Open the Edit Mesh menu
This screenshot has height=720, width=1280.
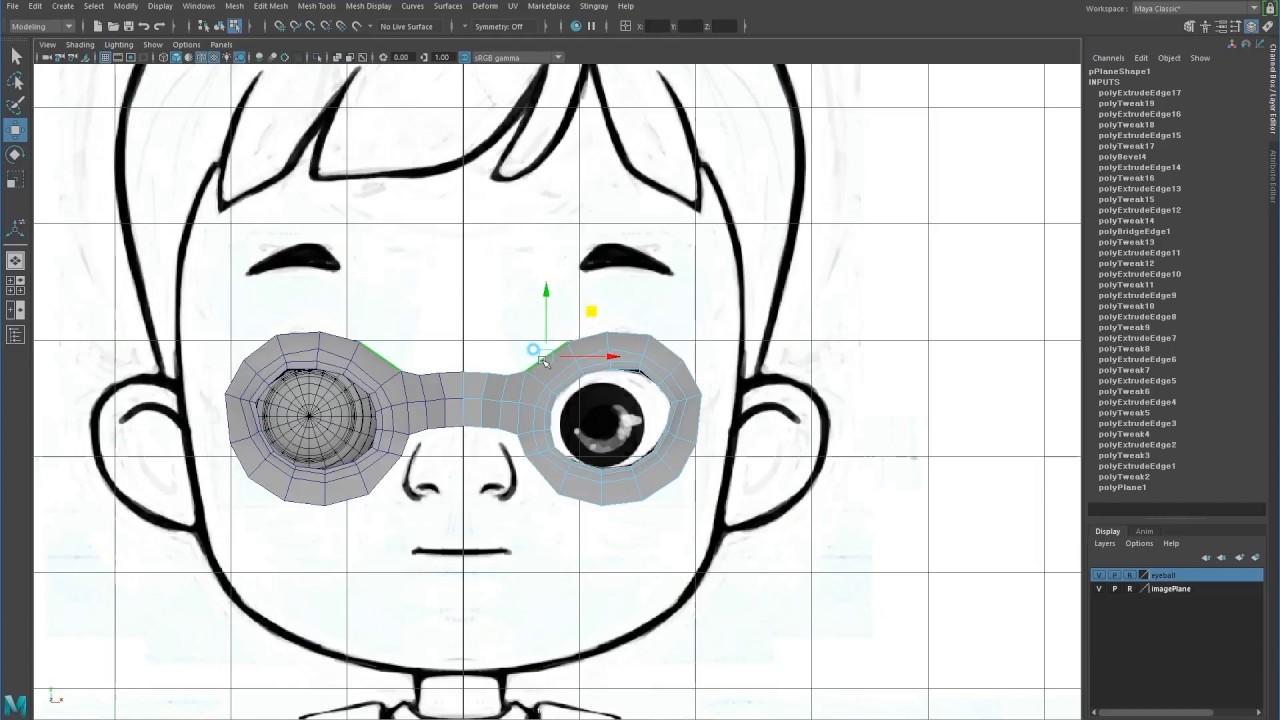pos(271,6)
